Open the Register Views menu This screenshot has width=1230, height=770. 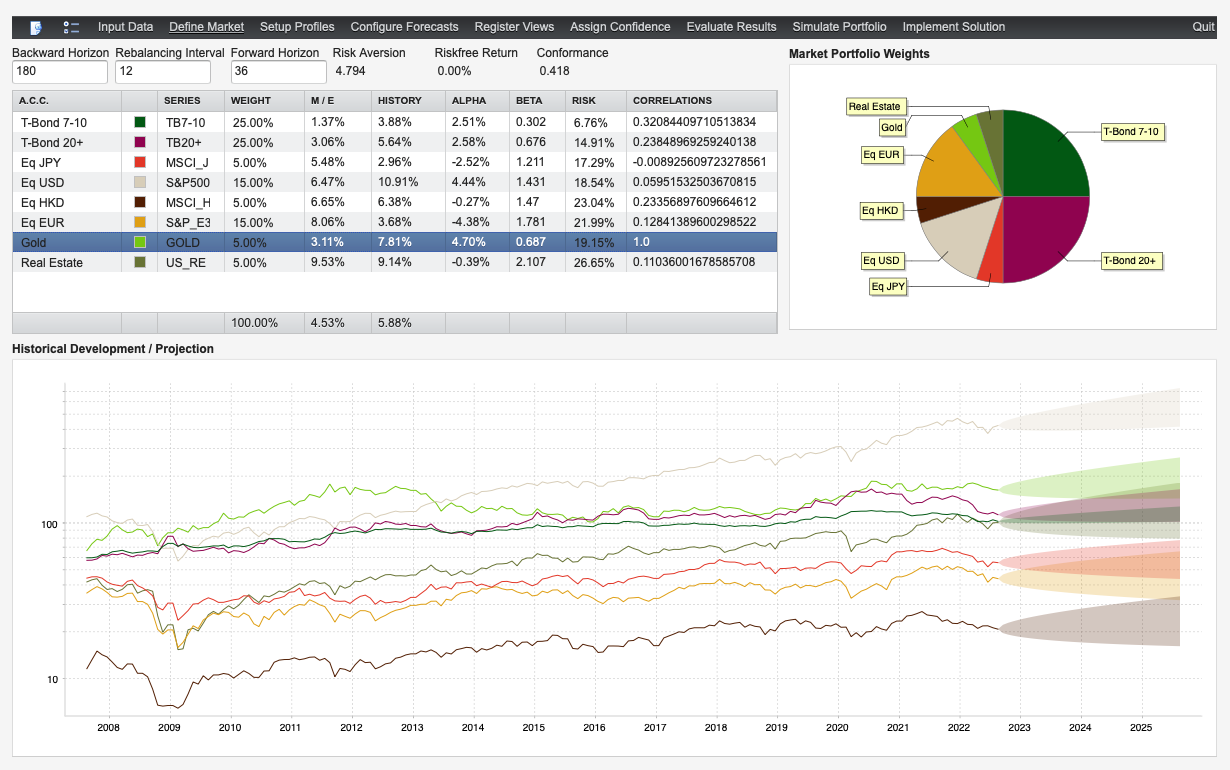[514, 27]
